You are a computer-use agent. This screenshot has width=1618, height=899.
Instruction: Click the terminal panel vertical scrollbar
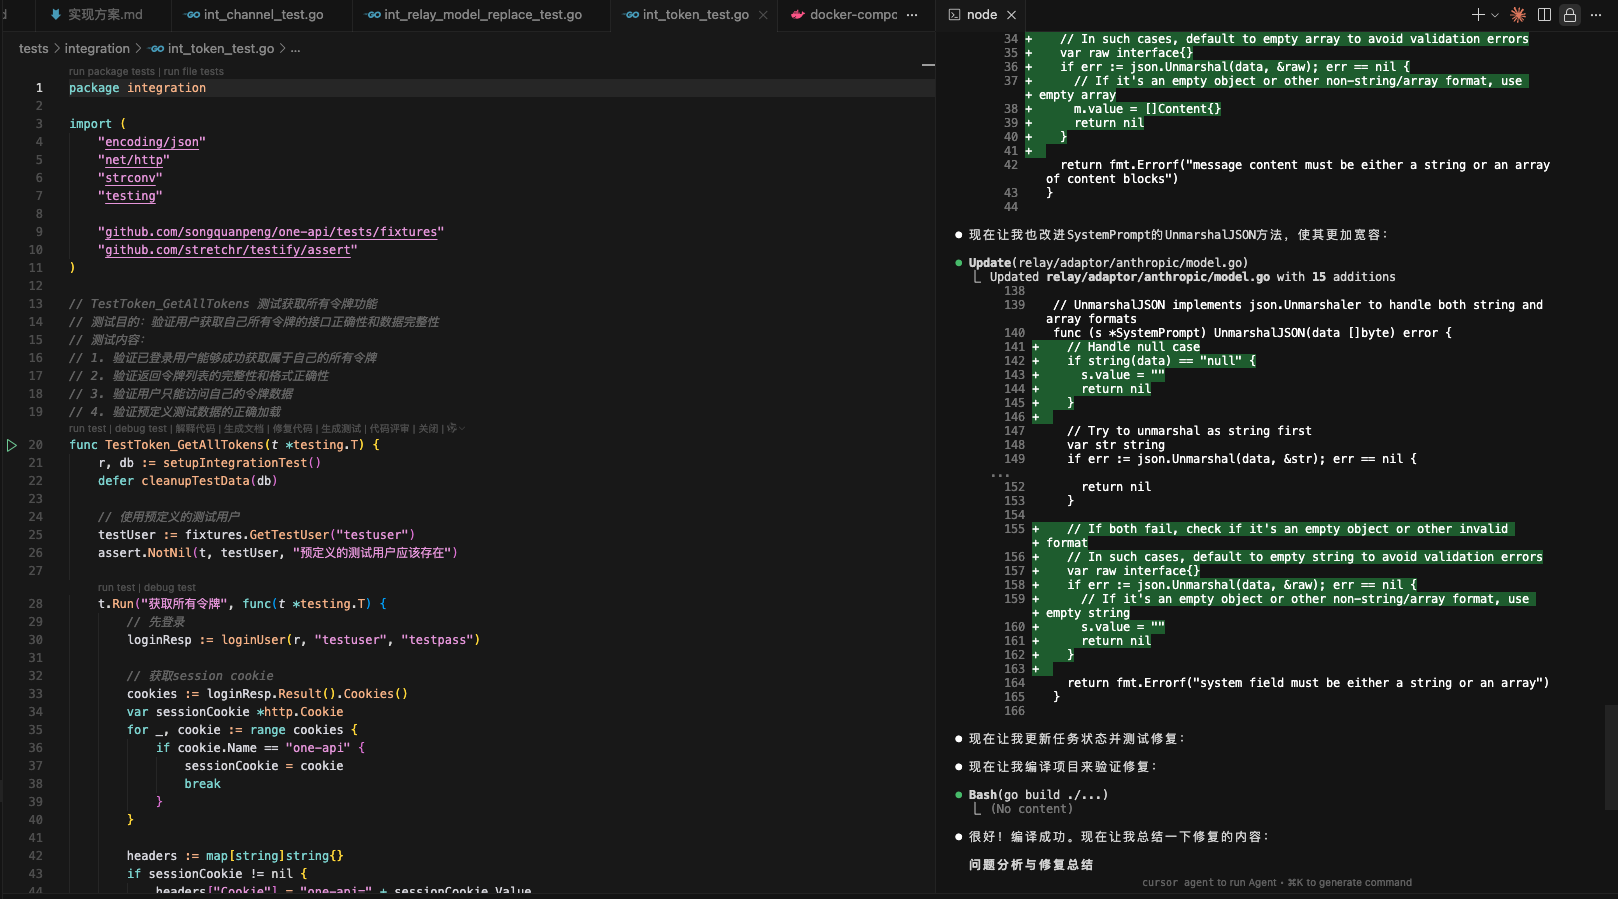coord(1610,757)
